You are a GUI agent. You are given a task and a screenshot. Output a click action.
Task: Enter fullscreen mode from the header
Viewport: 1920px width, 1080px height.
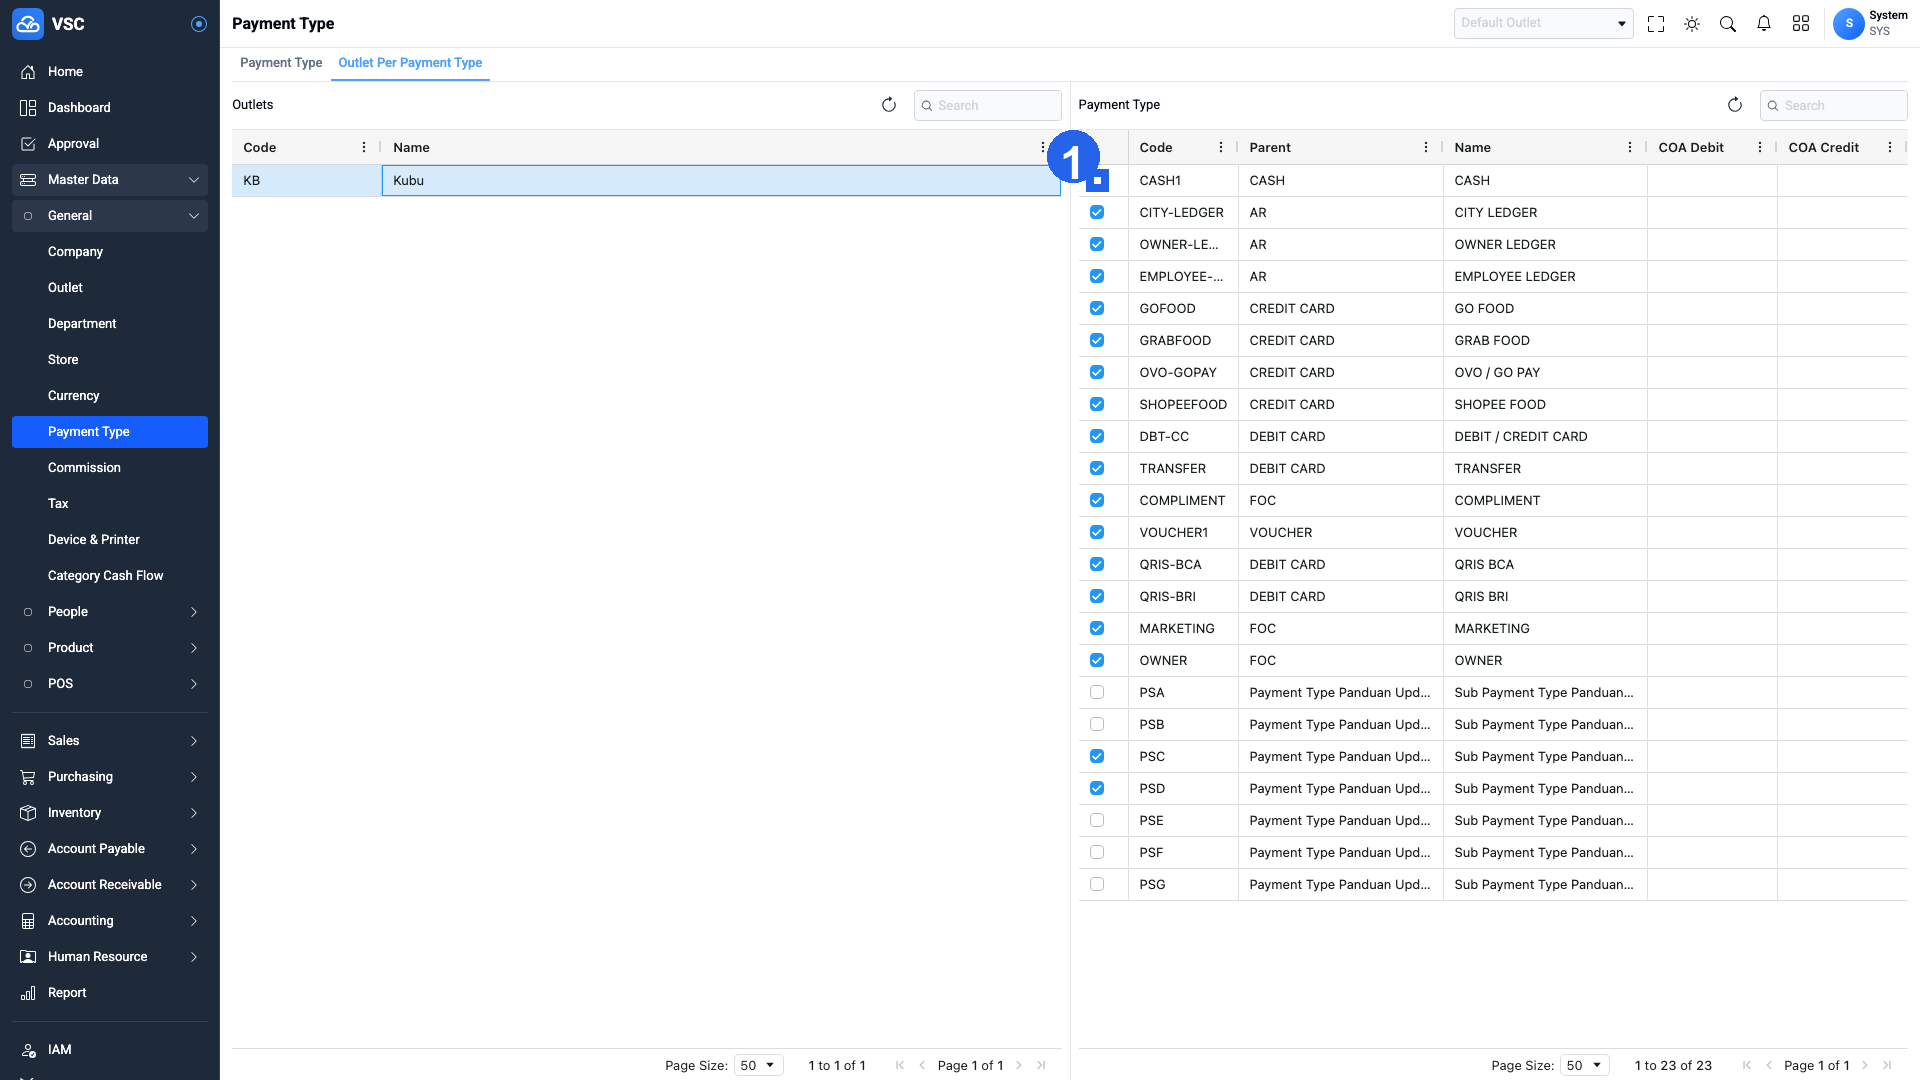click(x=1656, y=24)
